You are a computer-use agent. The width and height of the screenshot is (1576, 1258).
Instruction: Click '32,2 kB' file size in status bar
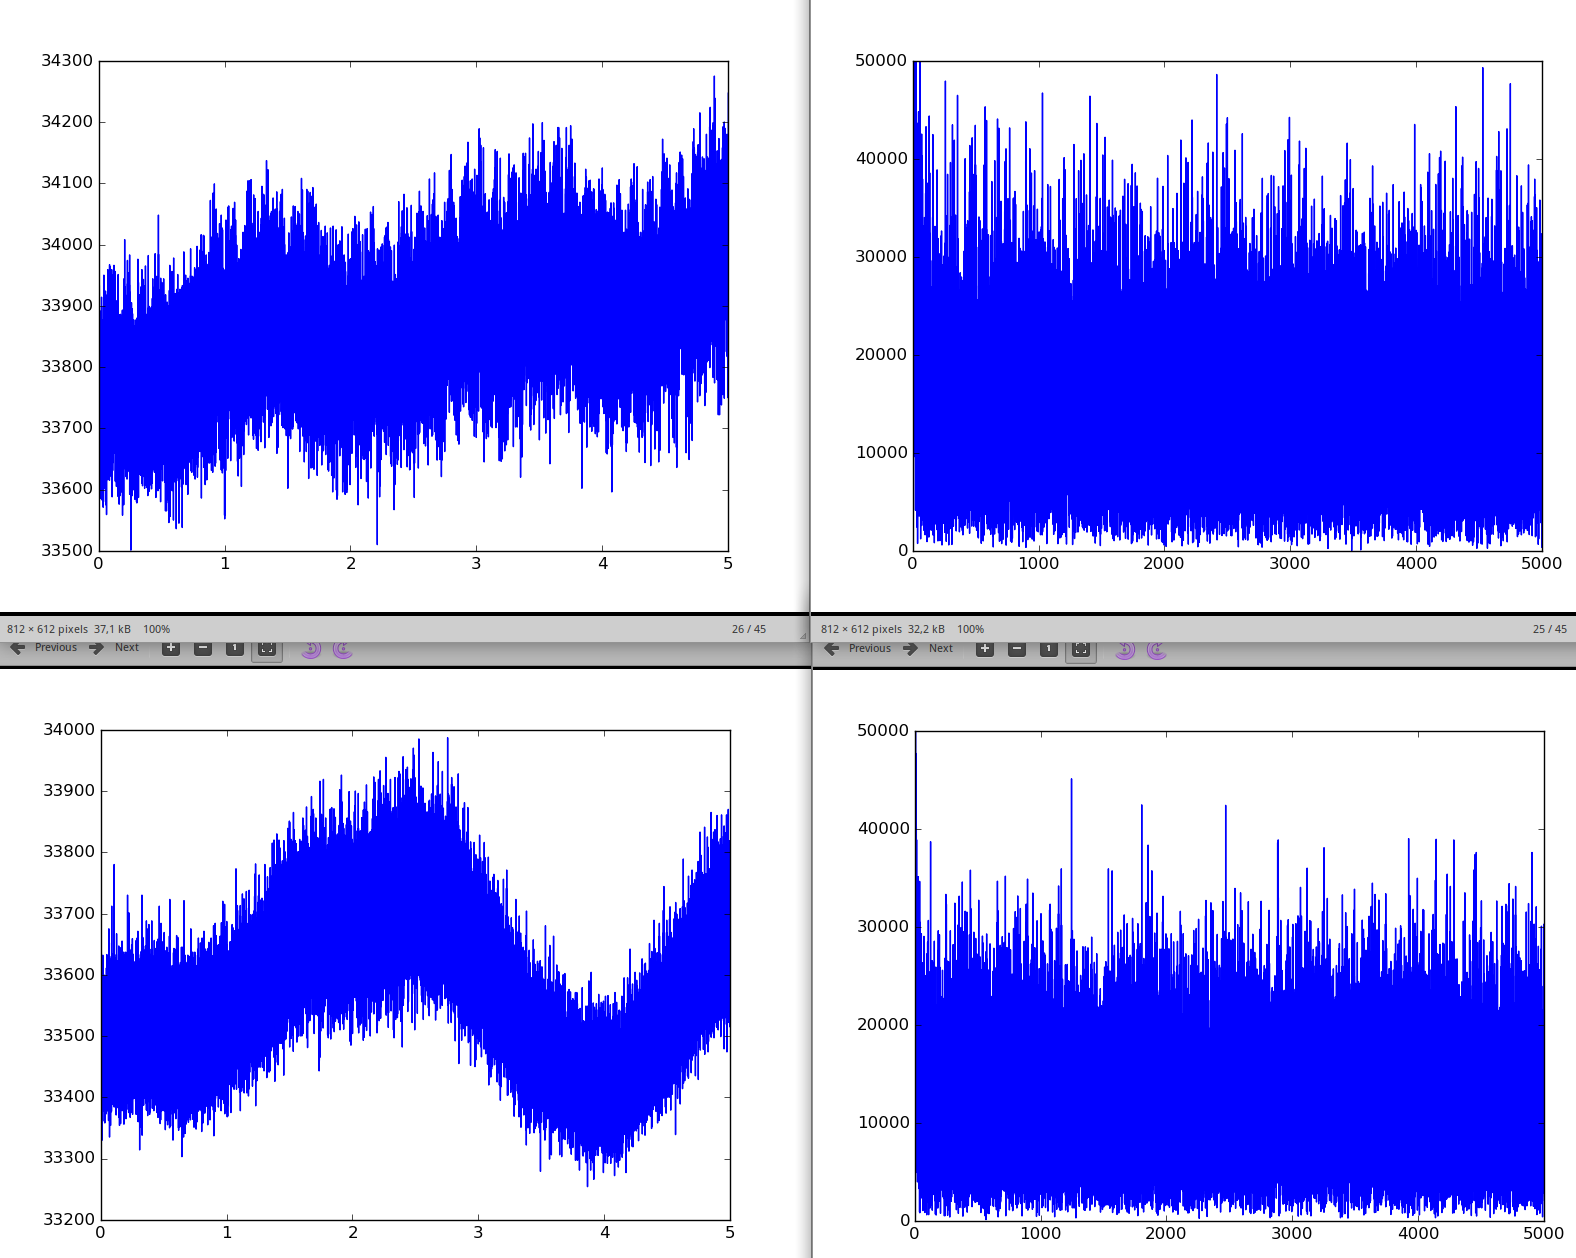pos(926,629)
